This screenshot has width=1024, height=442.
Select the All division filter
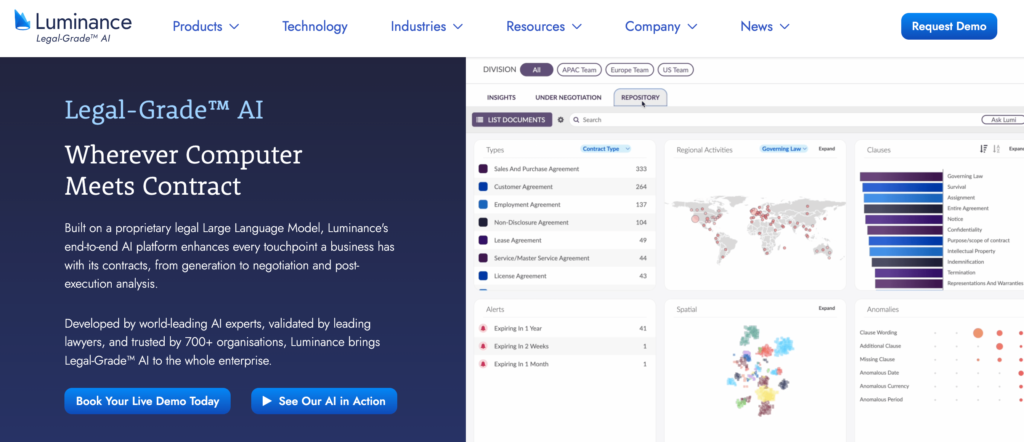pos(536,70)
